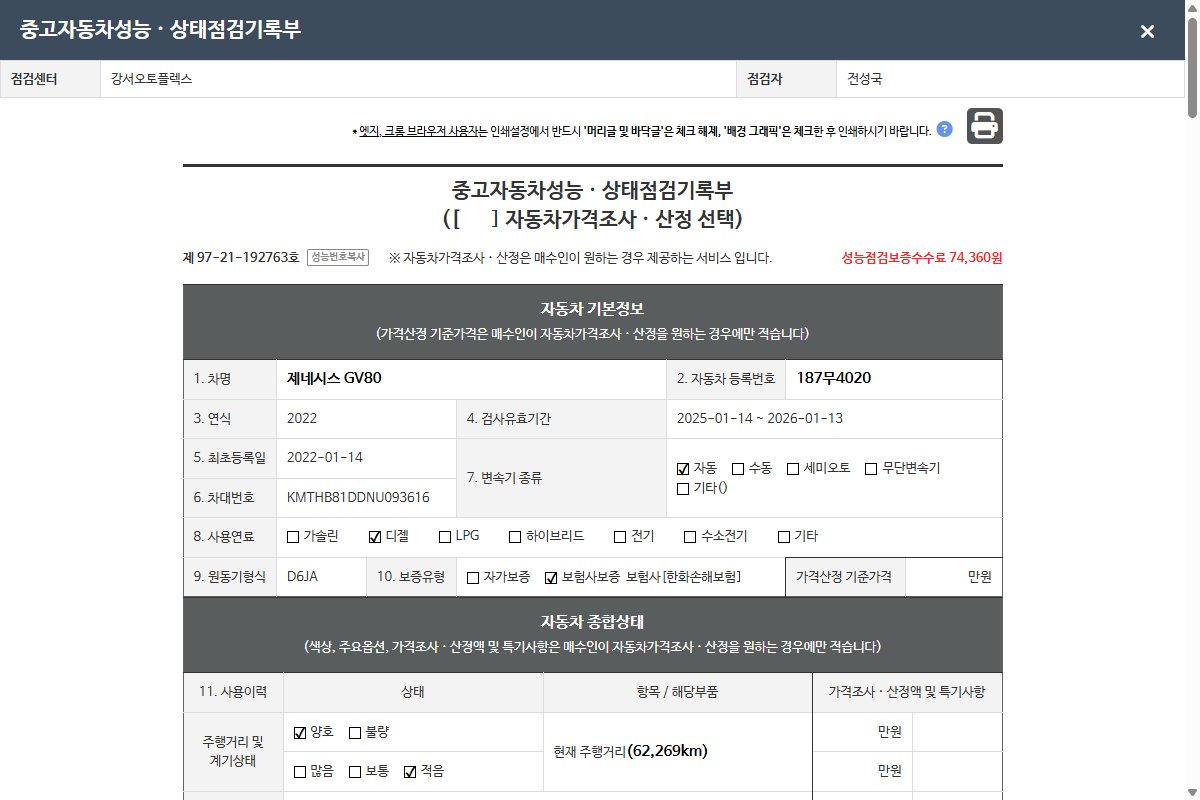
Task: Check the 수소전기 fuel checkbox
Action: pos(690,537)
